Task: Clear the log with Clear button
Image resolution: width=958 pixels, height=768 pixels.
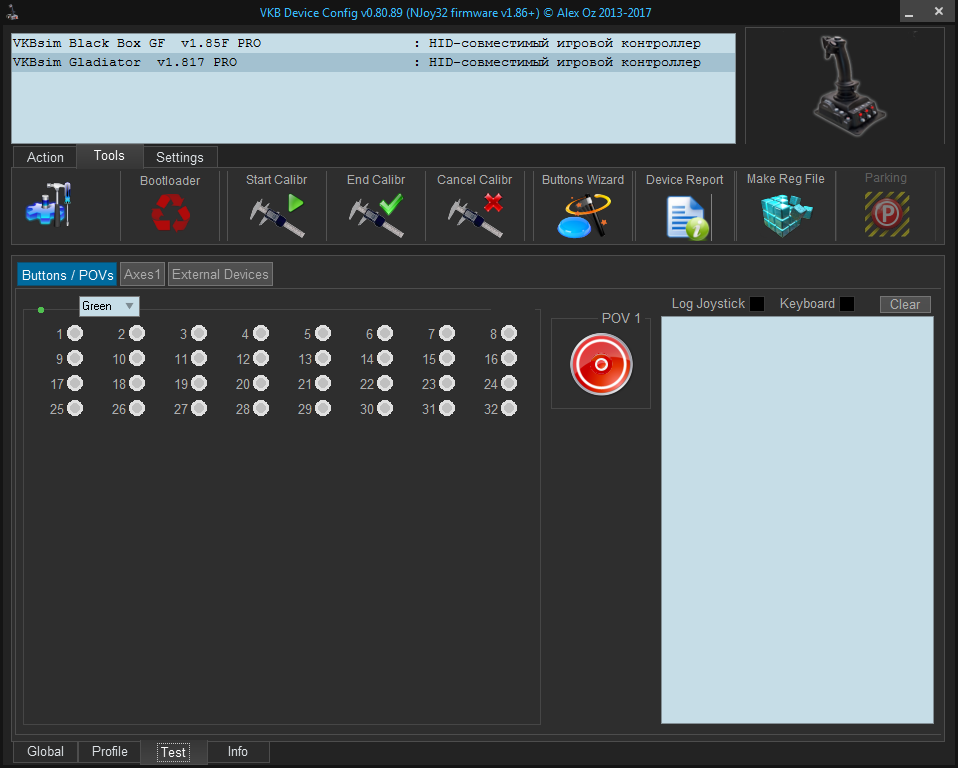Action: click(x=905, y=304)
